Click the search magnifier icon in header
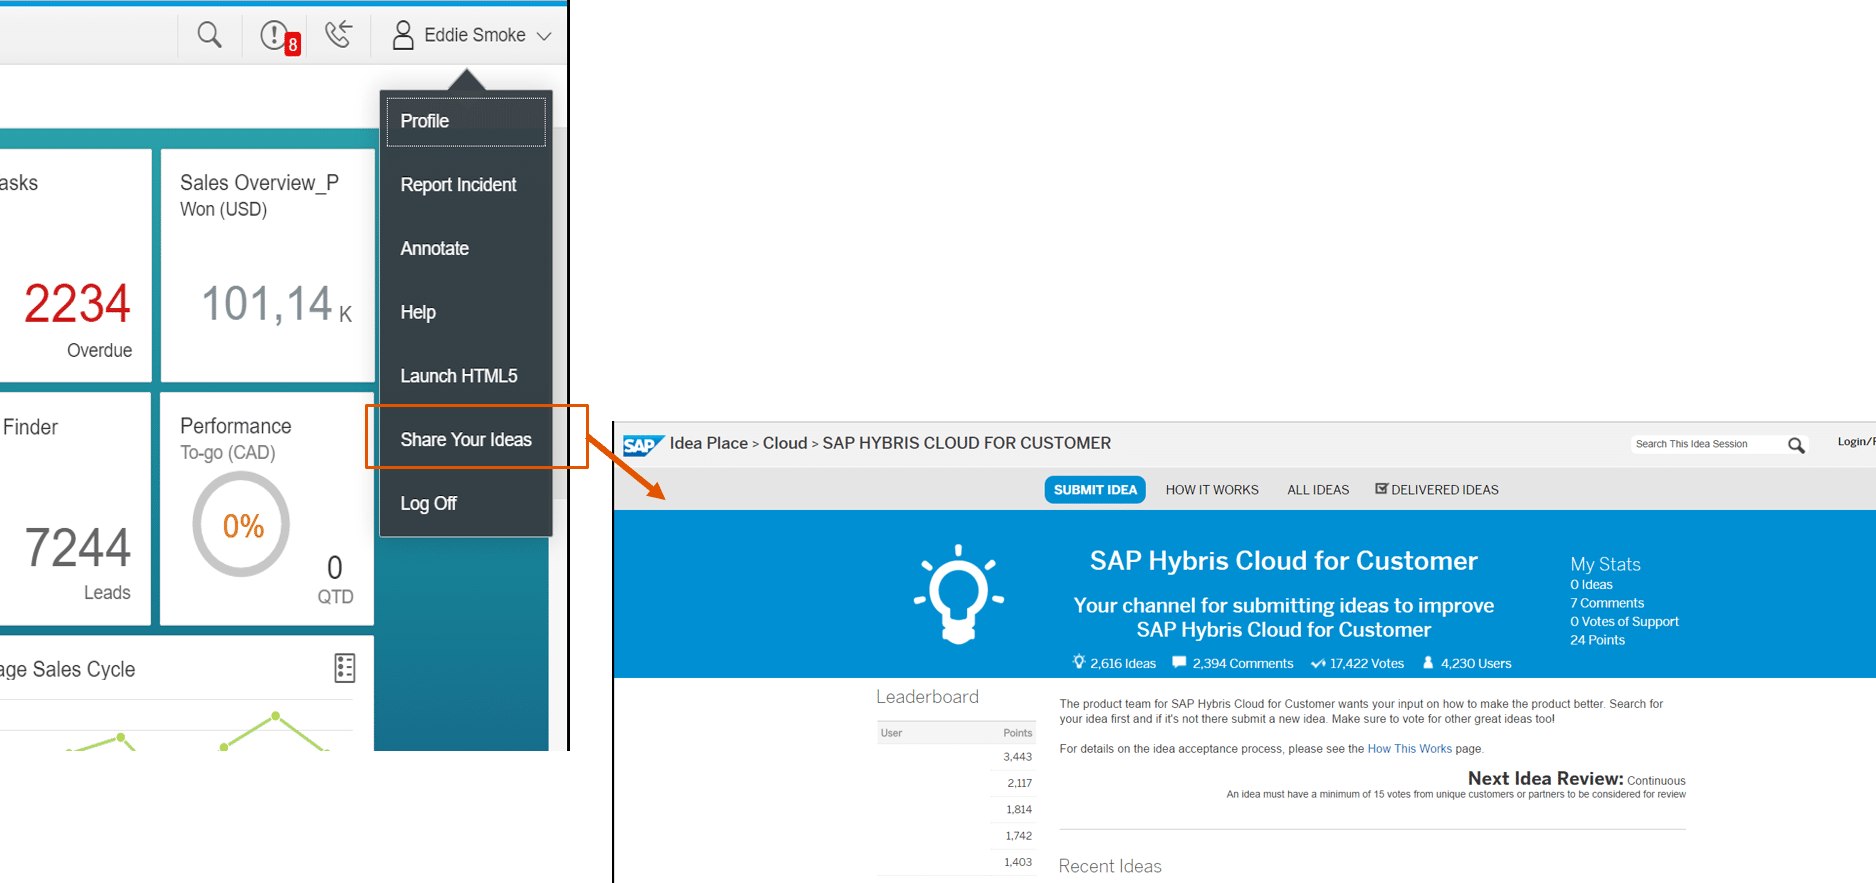 (x=209, y=35)
